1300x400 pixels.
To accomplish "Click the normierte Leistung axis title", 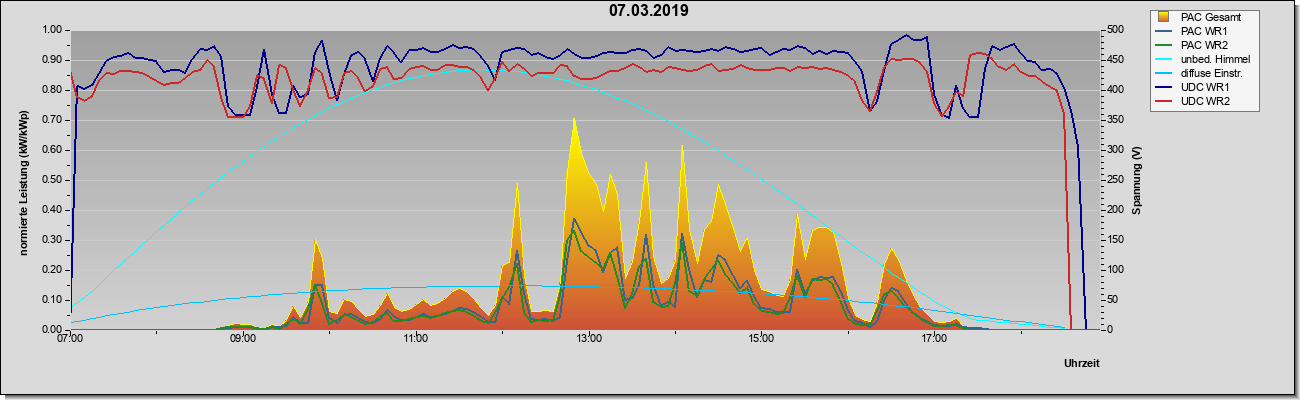I will [22, 180].
